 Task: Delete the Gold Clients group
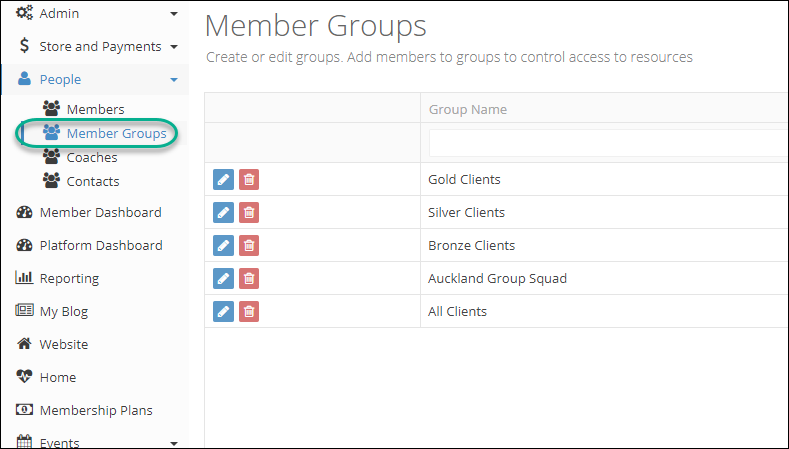click(249, 180)
